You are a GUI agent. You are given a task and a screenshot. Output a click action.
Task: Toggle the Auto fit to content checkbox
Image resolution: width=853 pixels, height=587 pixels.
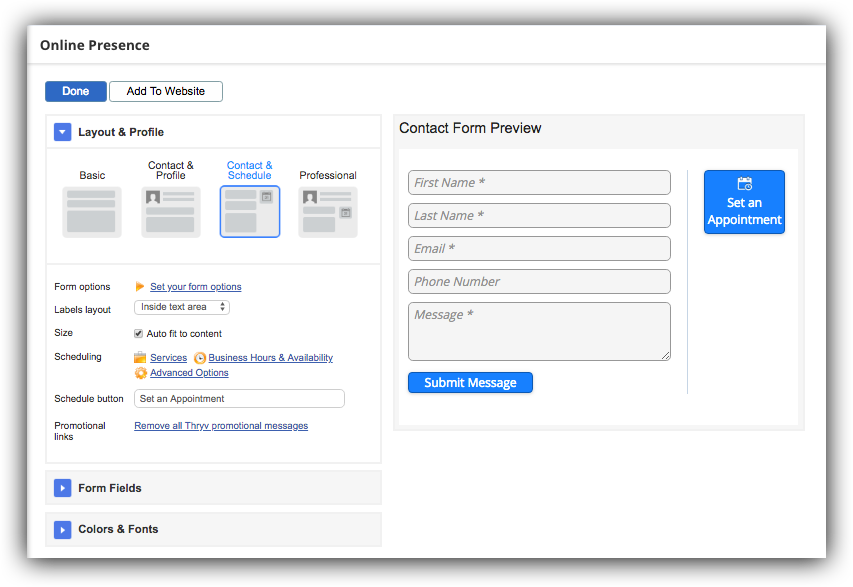click(137, 333)
